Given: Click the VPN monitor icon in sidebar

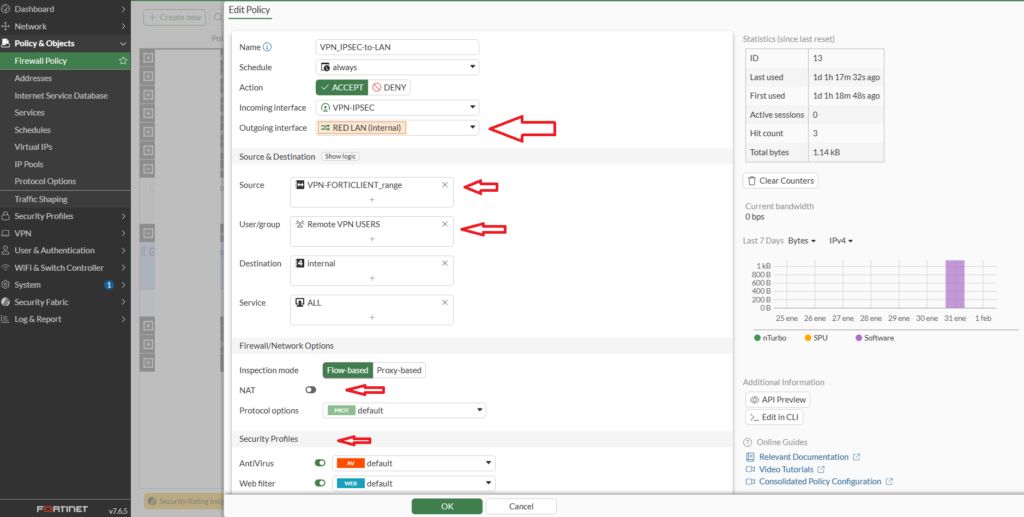Looking at the screenshot, I should pyautogui.click(x=6, y=233).
